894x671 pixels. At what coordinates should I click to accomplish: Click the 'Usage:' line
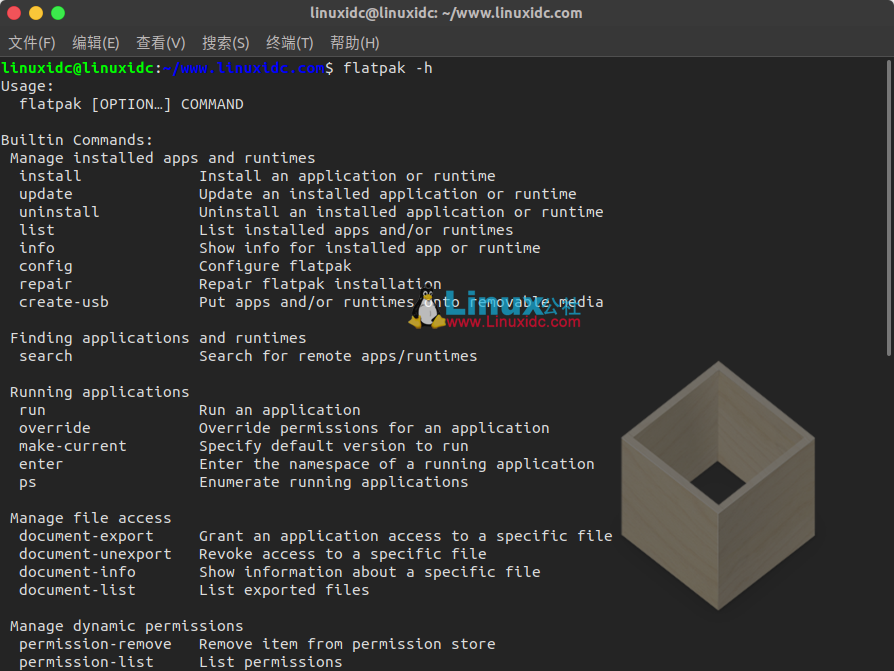click(27, 87)
